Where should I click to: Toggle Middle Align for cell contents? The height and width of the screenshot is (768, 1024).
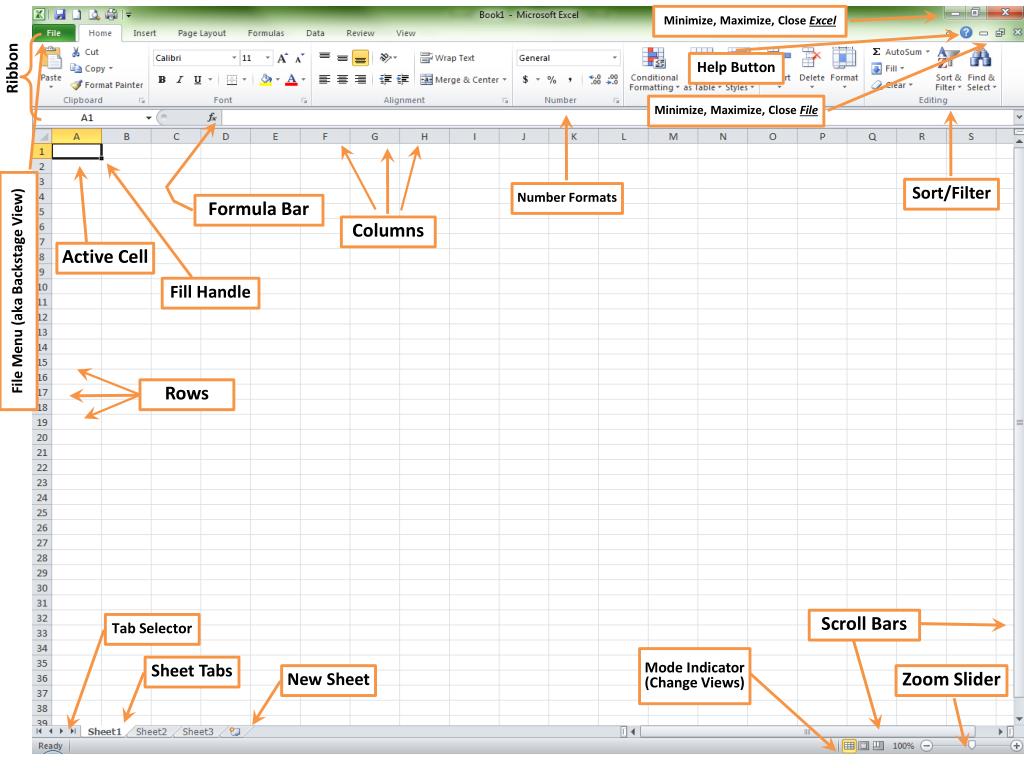tap(342, 57)
